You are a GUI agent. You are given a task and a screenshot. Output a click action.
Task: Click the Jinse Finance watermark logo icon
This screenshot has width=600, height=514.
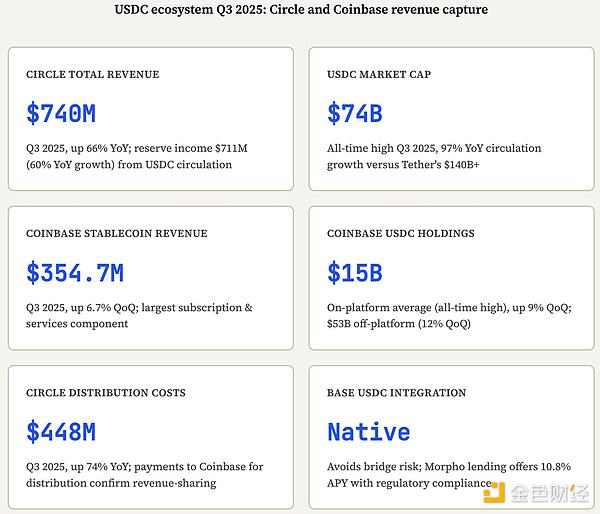click(496, 492)
